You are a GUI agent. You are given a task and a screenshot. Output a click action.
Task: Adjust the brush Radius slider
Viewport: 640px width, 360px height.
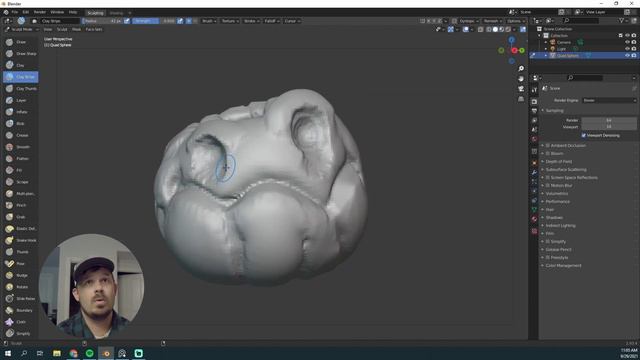point(102,21)
